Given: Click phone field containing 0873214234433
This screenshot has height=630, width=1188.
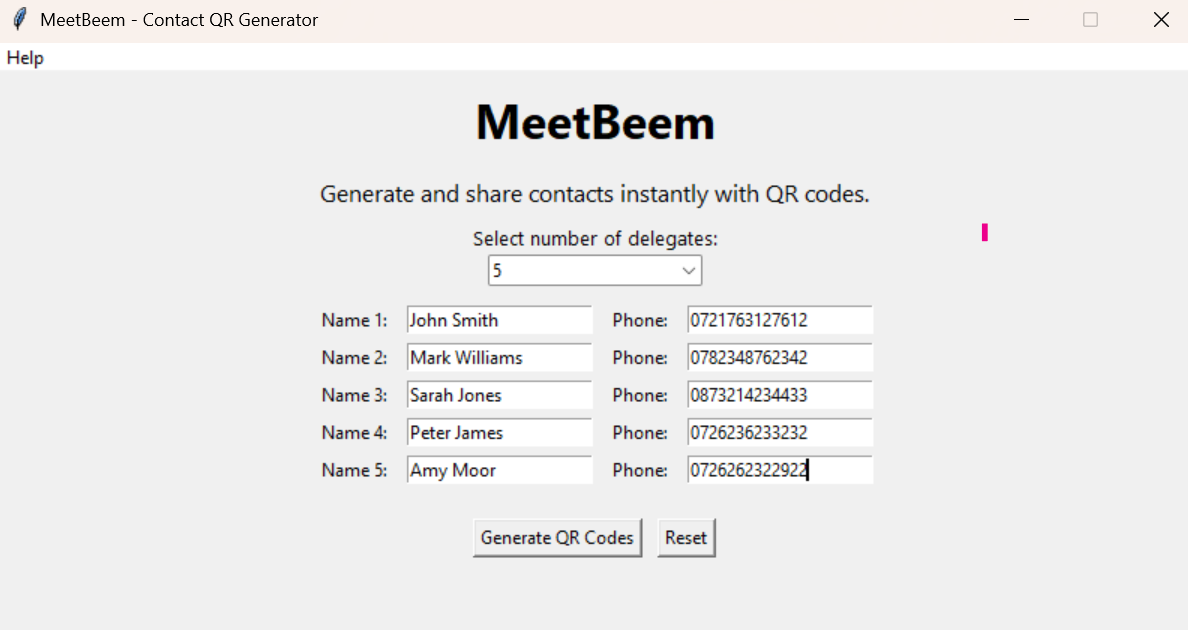Looking at the screenshot, I should (780, 395).
